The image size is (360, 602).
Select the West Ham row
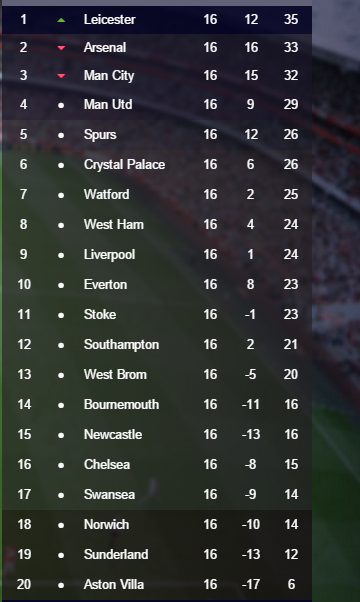(157, 224)
